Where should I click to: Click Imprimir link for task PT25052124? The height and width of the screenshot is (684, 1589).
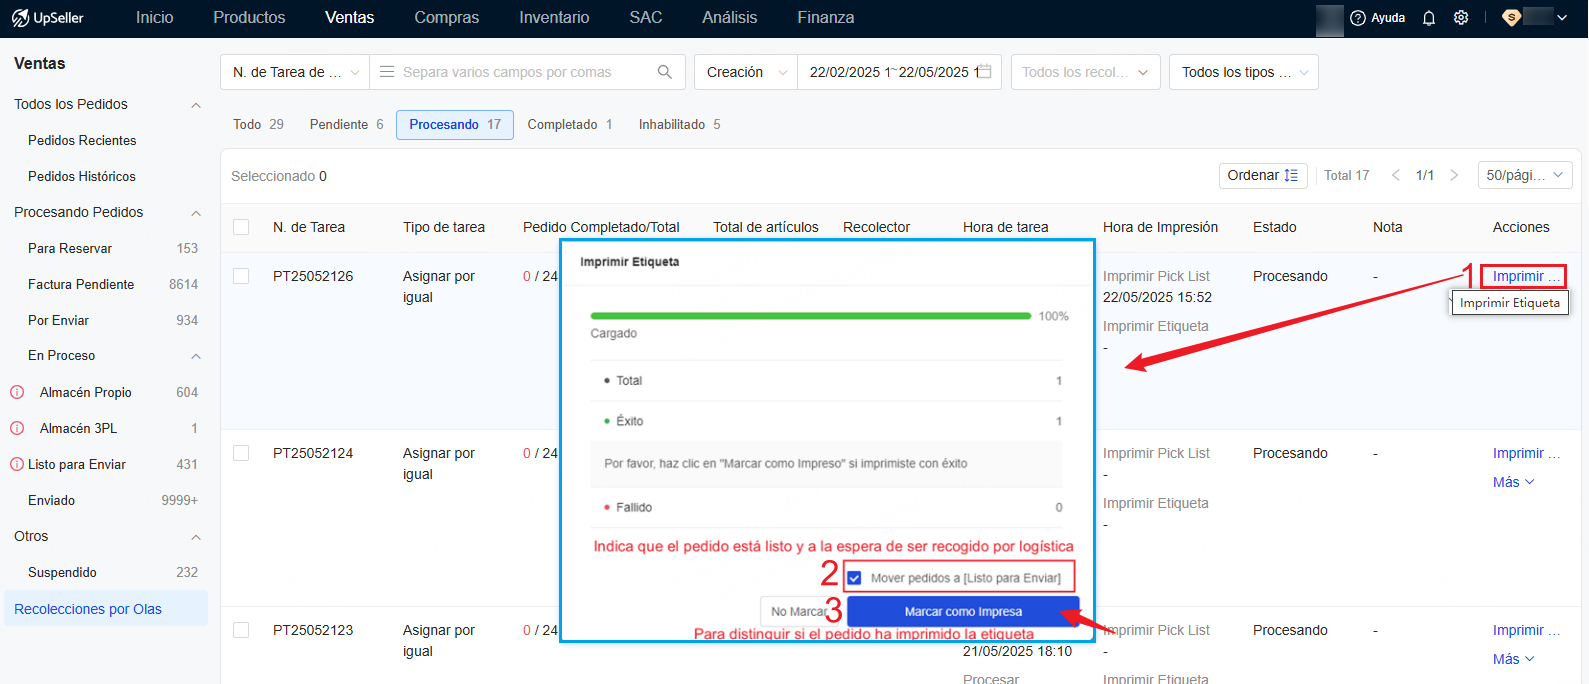click(x=1526, y=453)
